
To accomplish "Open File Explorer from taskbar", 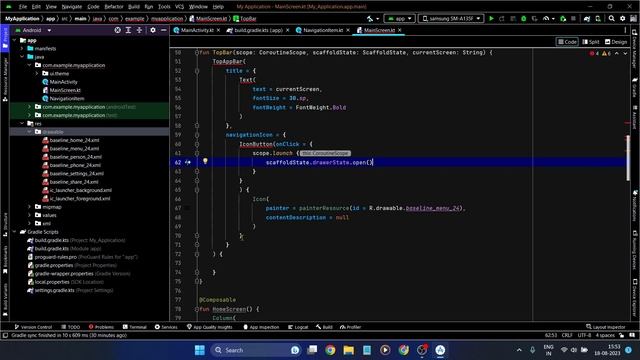I will click(349, 350).
